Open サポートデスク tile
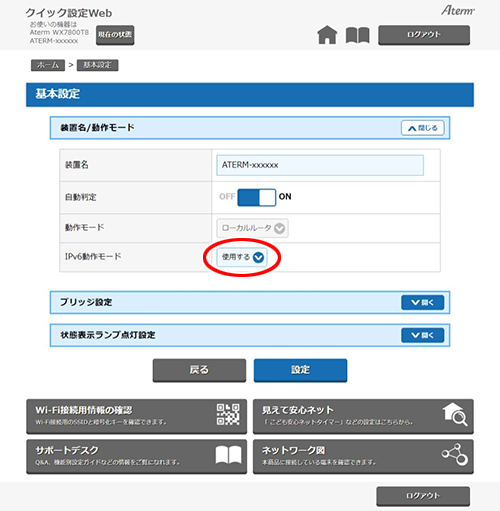Viewport: 500px width, 511px height. [x=137, y=456]
